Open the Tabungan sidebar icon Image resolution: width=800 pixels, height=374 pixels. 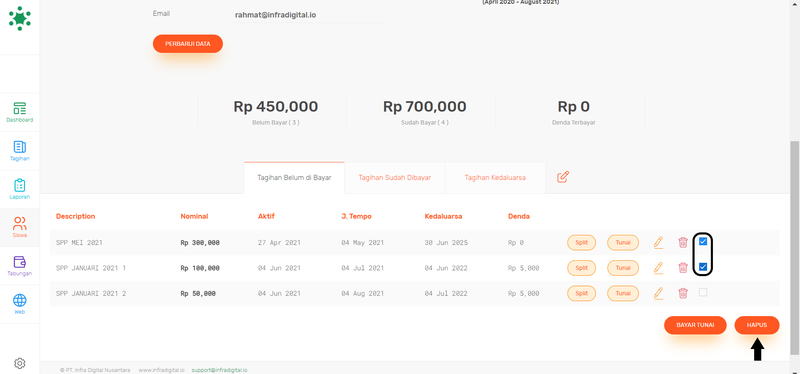pyautogui.click(x=20, y=266)
